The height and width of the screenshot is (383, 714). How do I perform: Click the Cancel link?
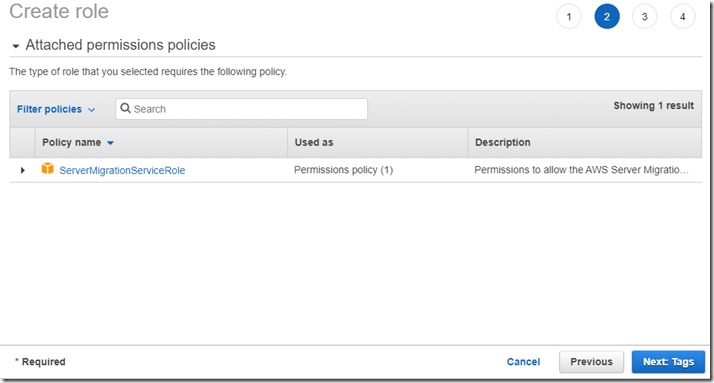click(x=523, y=362)
